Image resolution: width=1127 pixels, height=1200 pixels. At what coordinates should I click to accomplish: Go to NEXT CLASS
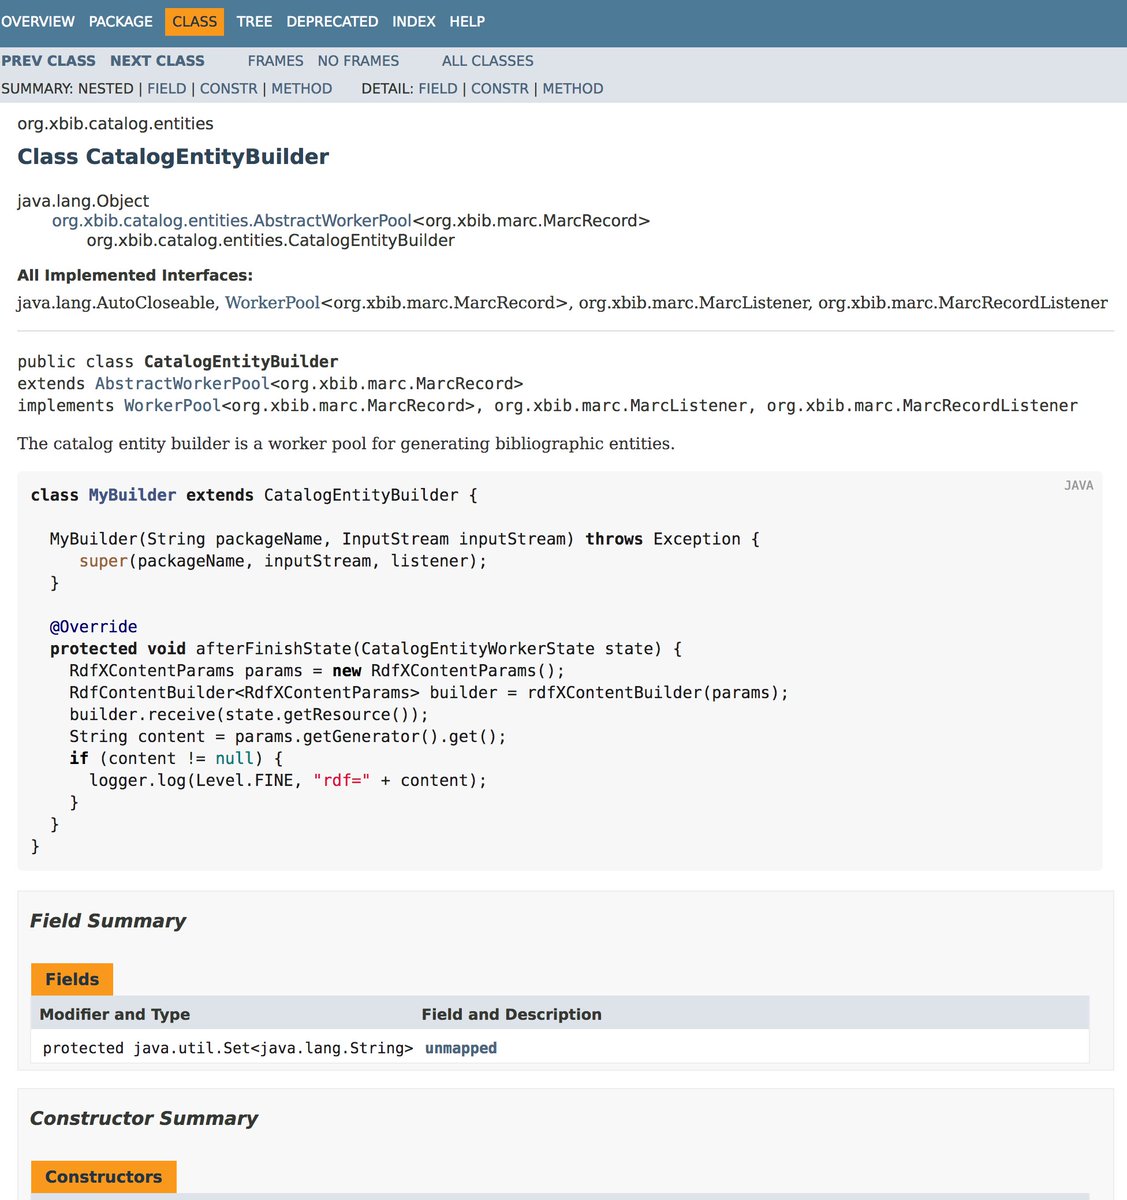coord(157,61)
